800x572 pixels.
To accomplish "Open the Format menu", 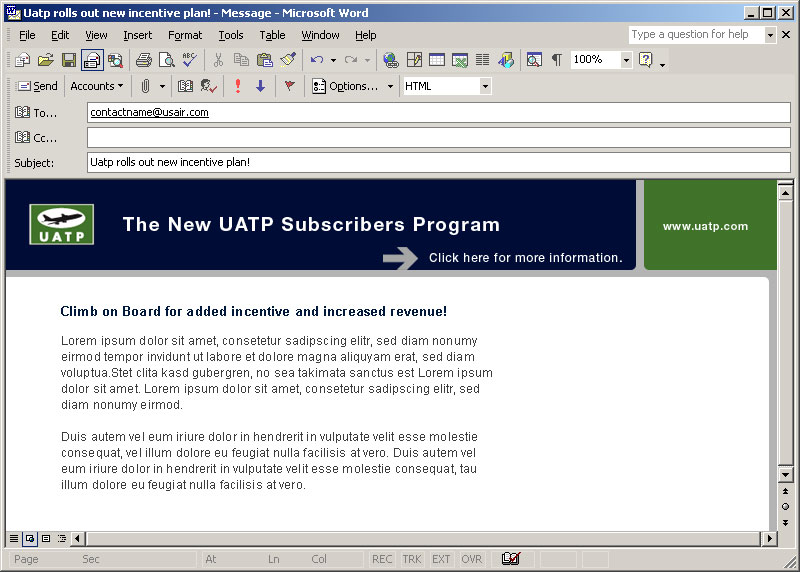I will (x=185, y=35).
